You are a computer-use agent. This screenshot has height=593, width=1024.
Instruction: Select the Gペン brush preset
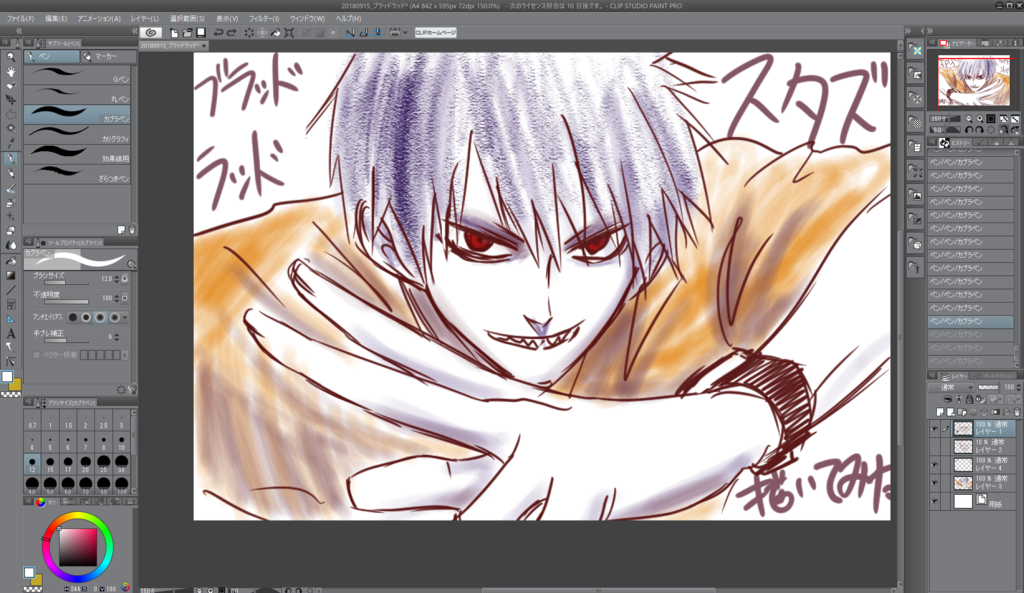point(77,76)
